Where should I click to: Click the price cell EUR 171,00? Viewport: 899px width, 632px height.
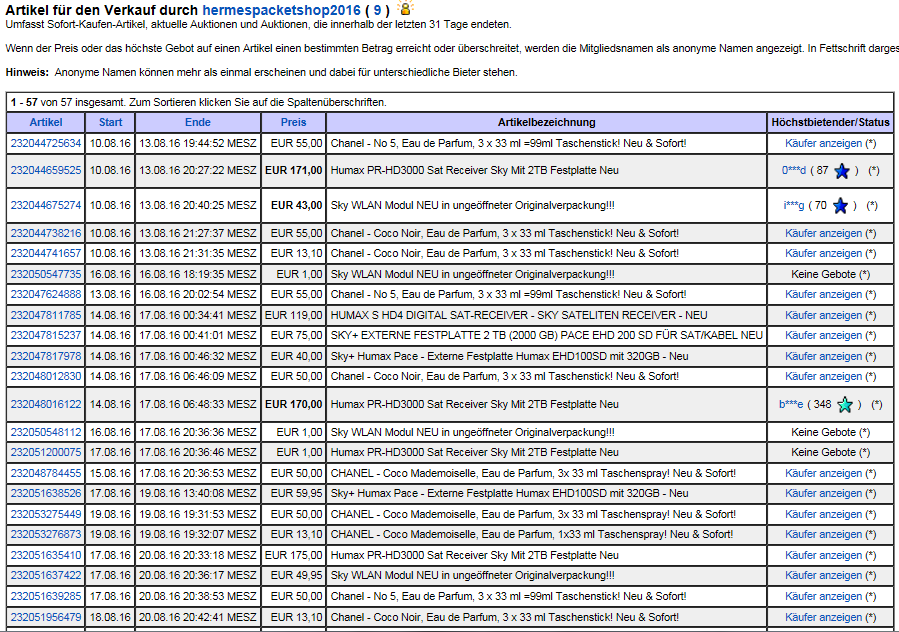(294, 170)
